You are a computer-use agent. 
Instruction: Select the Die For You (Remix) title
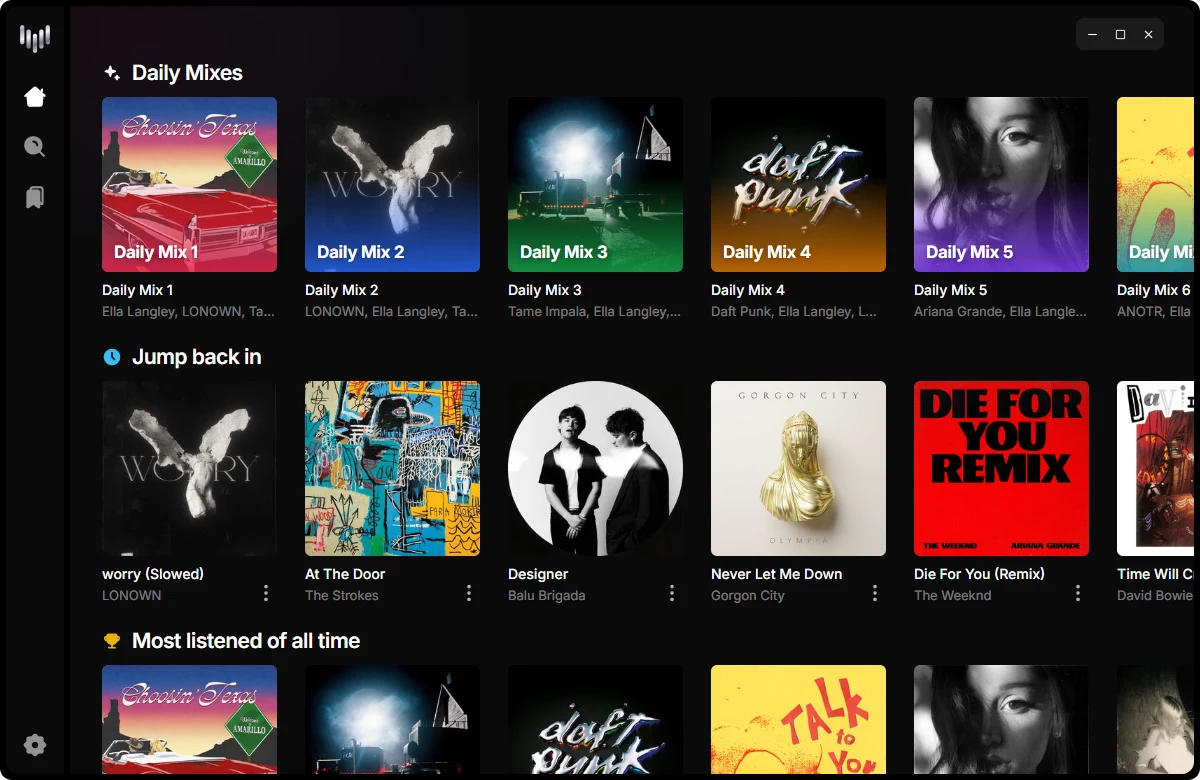click(979, 574)
